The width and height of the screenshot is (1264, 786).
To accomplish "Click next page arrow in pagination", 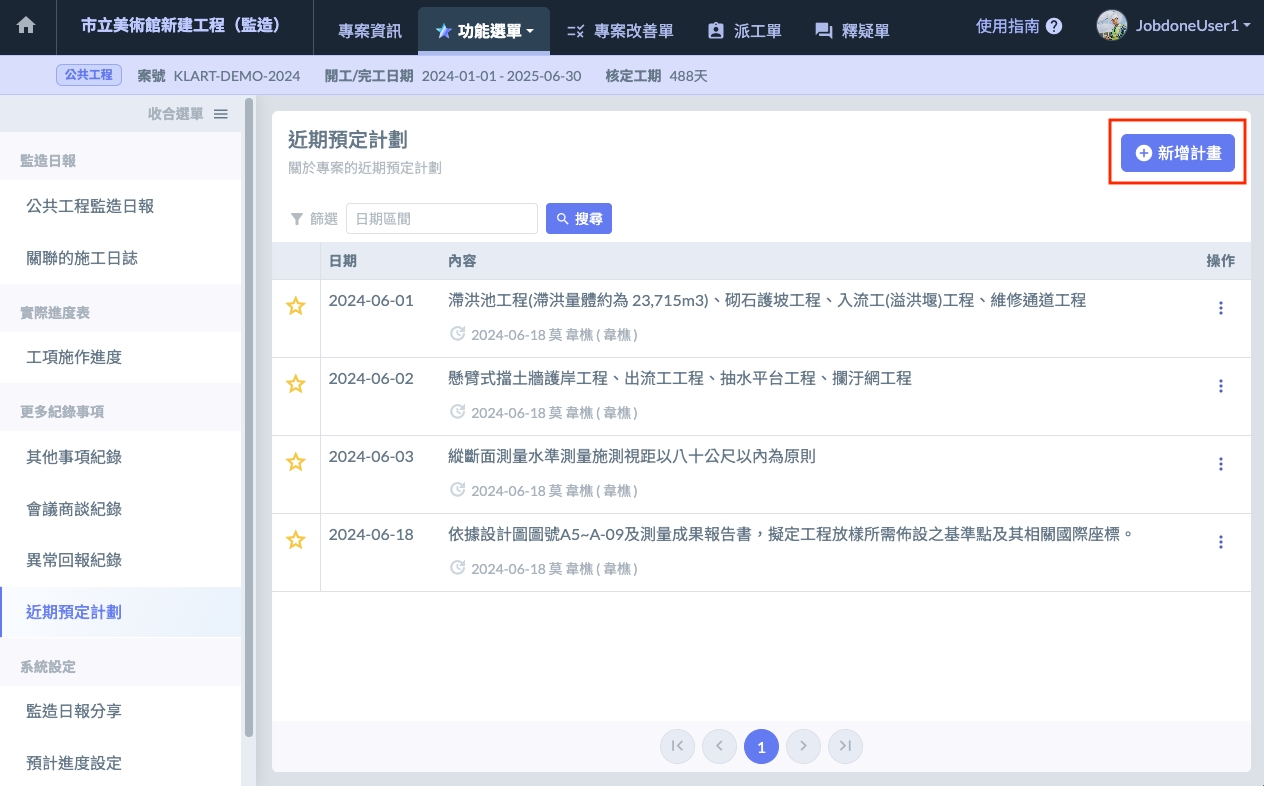I will pos(803,746).
